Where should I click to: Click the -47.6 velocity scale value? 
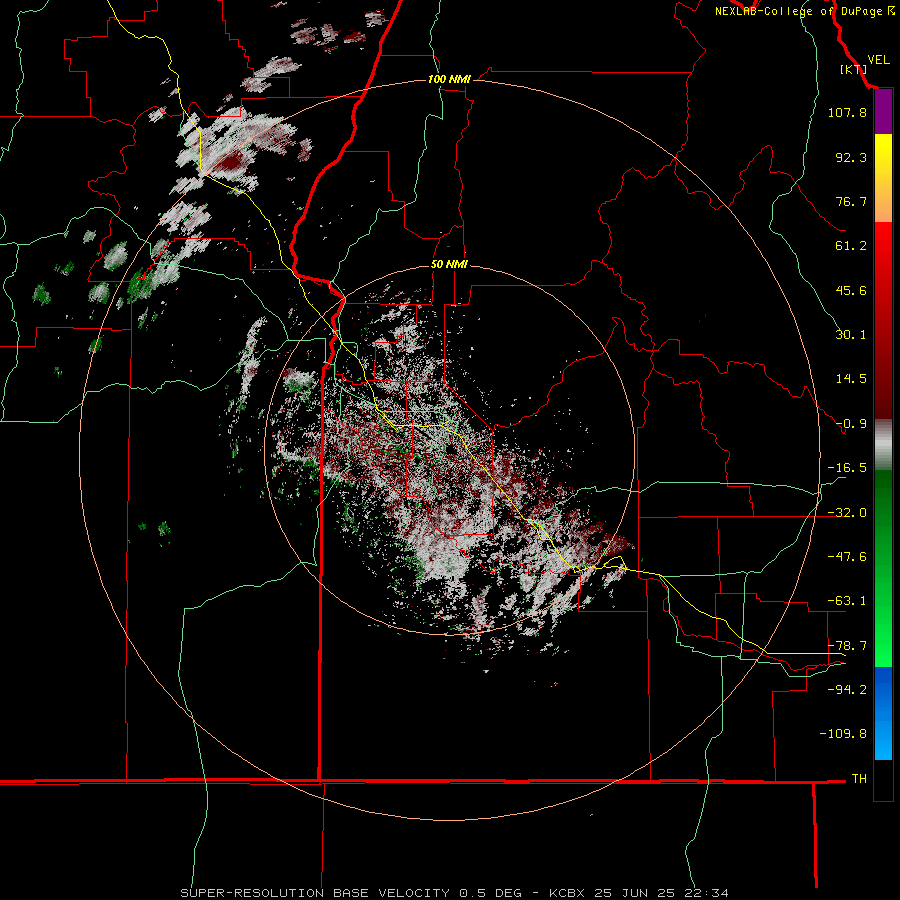(x=847, y=557)
